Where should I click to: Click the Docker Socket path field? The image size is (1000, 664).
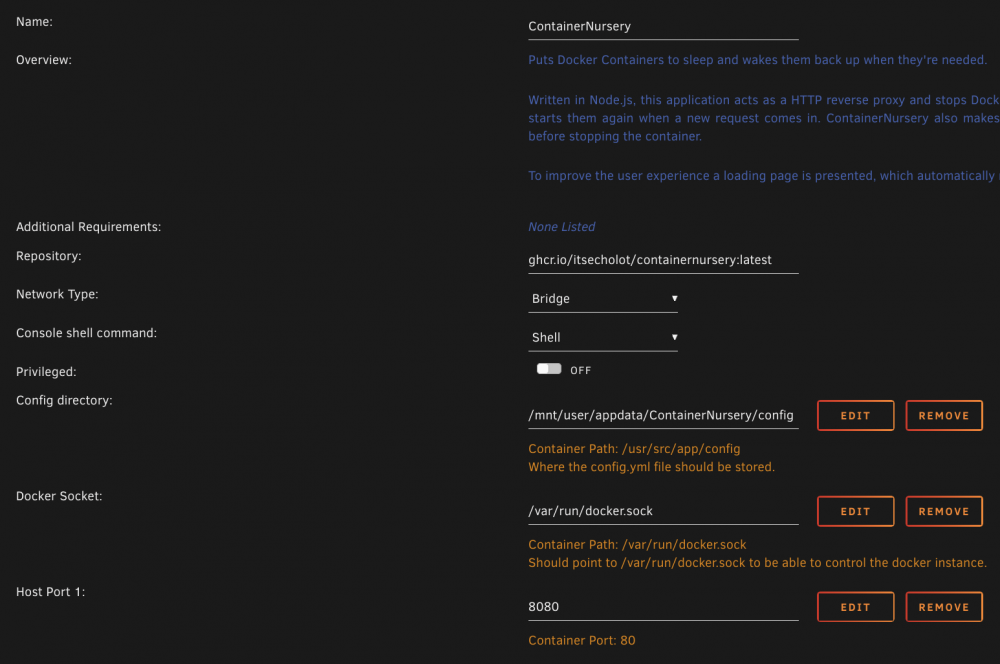[663, 511]
